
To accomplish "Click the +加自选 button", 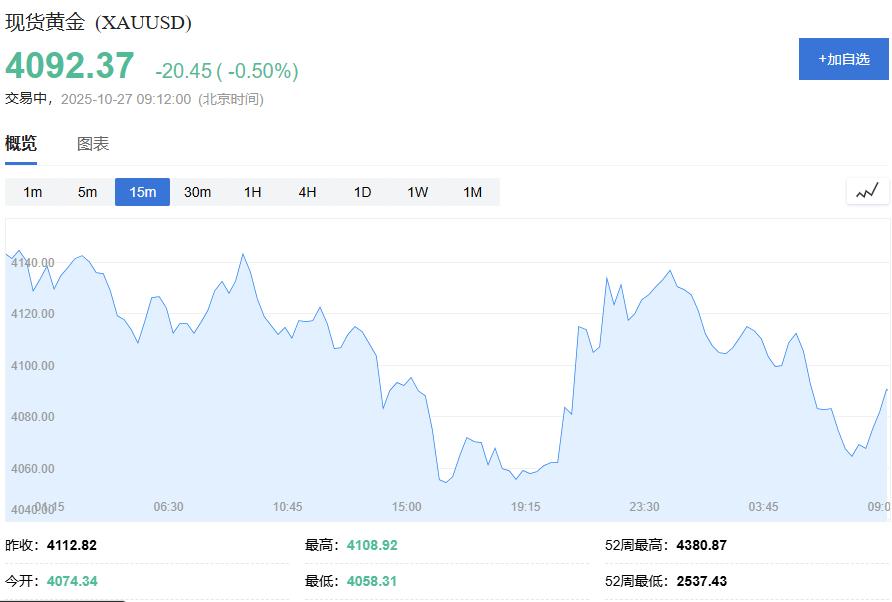I will pos(843,60).
